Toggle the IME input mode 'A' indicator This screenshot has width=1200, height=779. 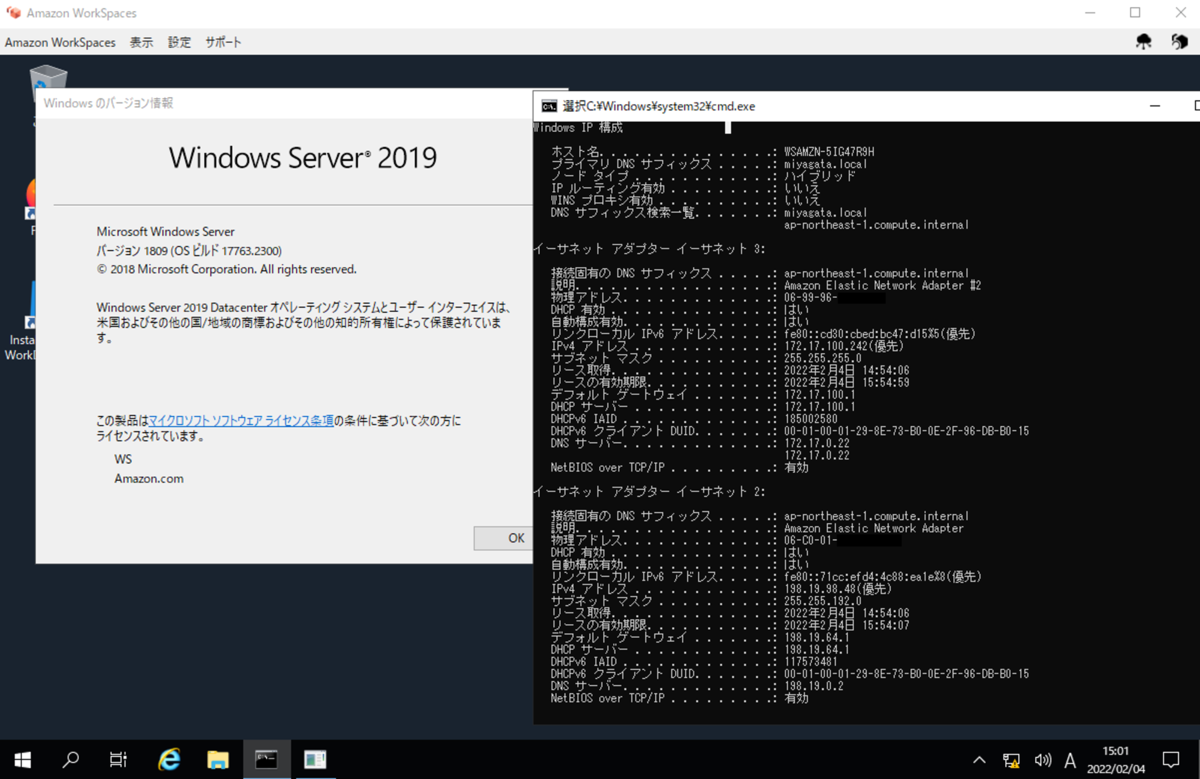[x=1070, y=760]
